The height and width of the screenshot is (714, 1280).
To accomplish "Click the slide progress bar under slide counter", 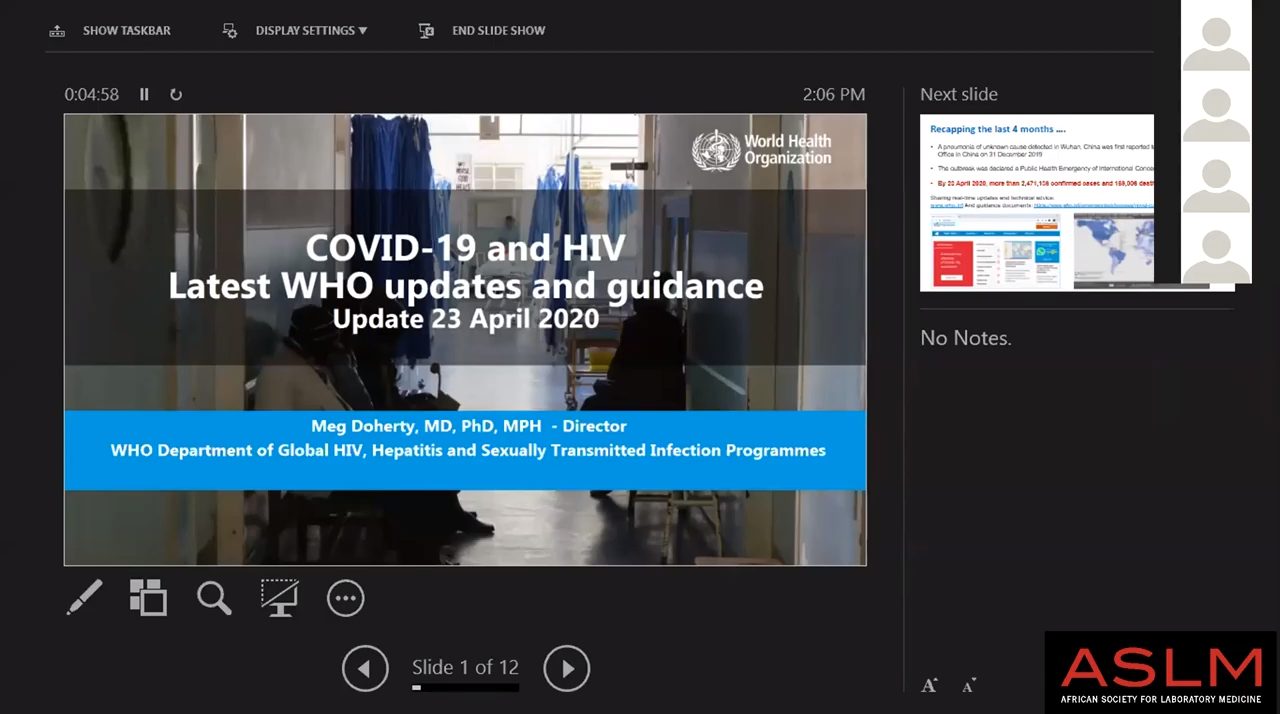I will 466,688.
